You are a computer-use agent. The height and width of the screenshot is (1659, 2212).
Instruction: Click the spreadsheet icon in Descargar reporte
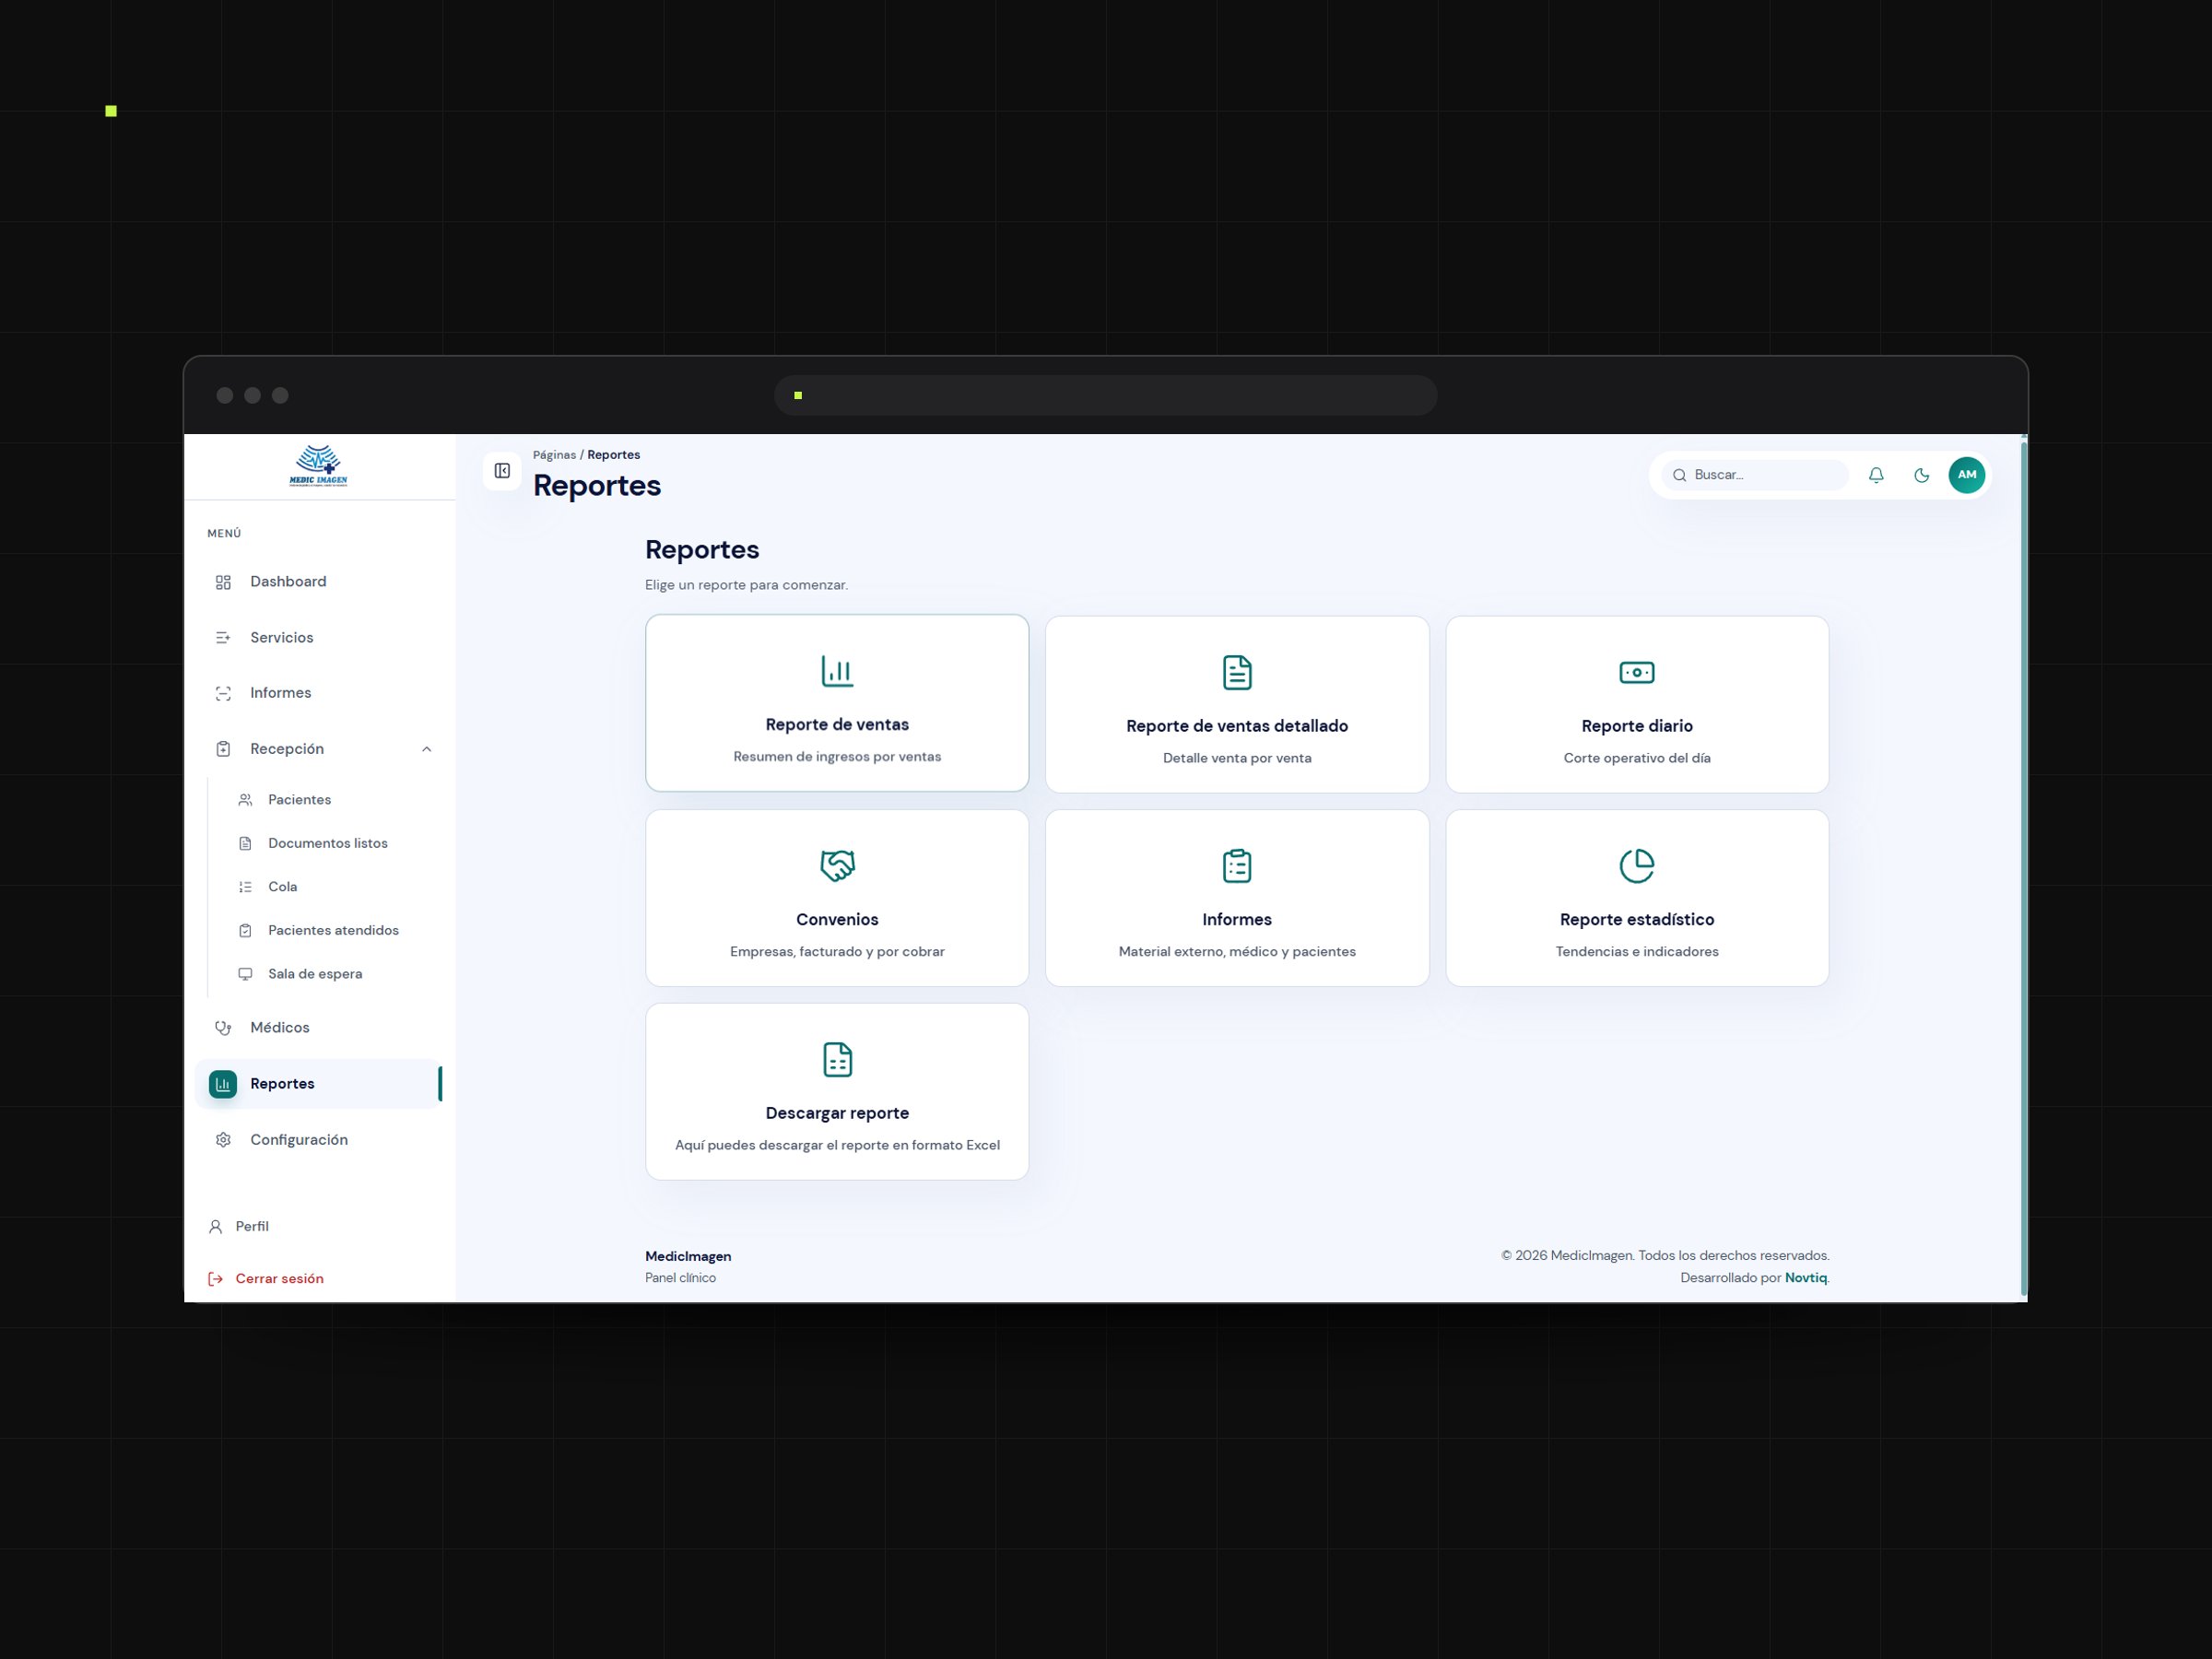coord(837,1059)
